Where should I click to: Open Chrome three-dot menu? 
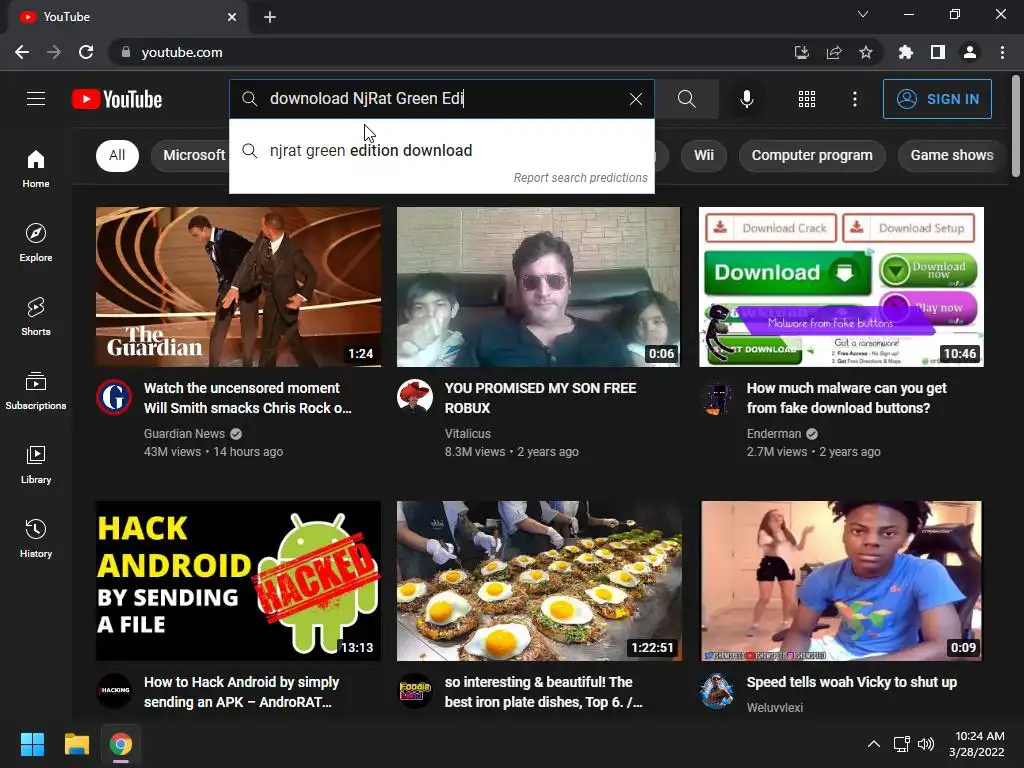click(1002, 52)
